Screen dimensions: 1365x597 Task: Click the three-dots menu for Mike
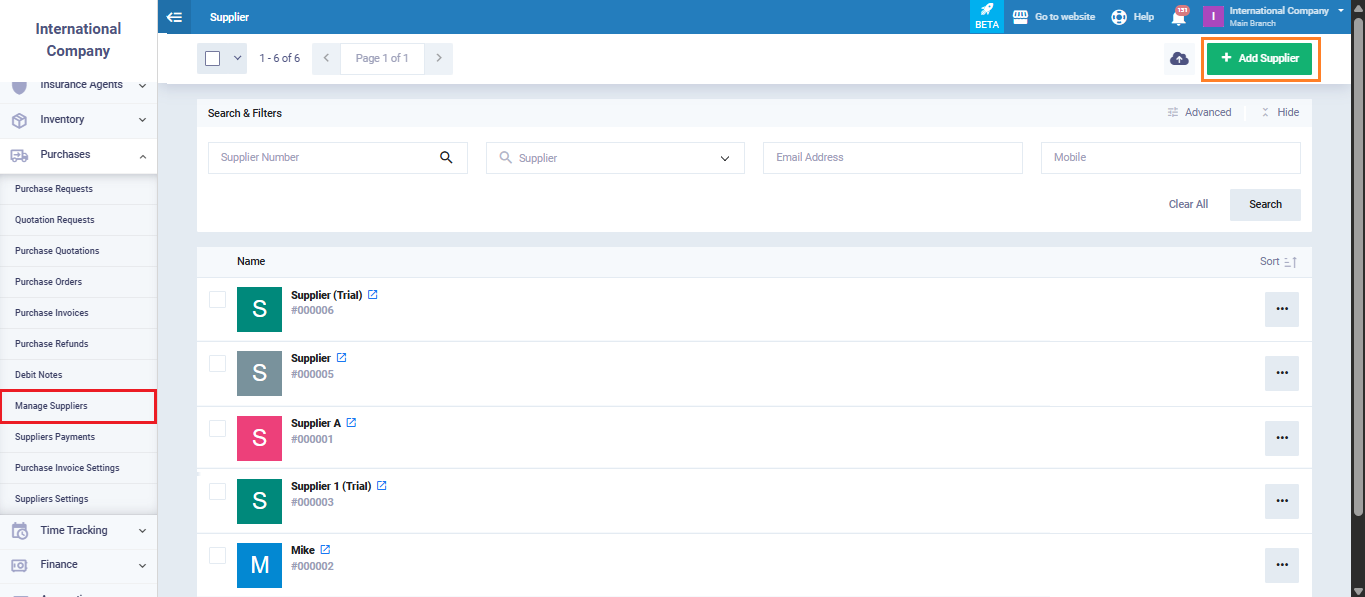(1281, 565)
